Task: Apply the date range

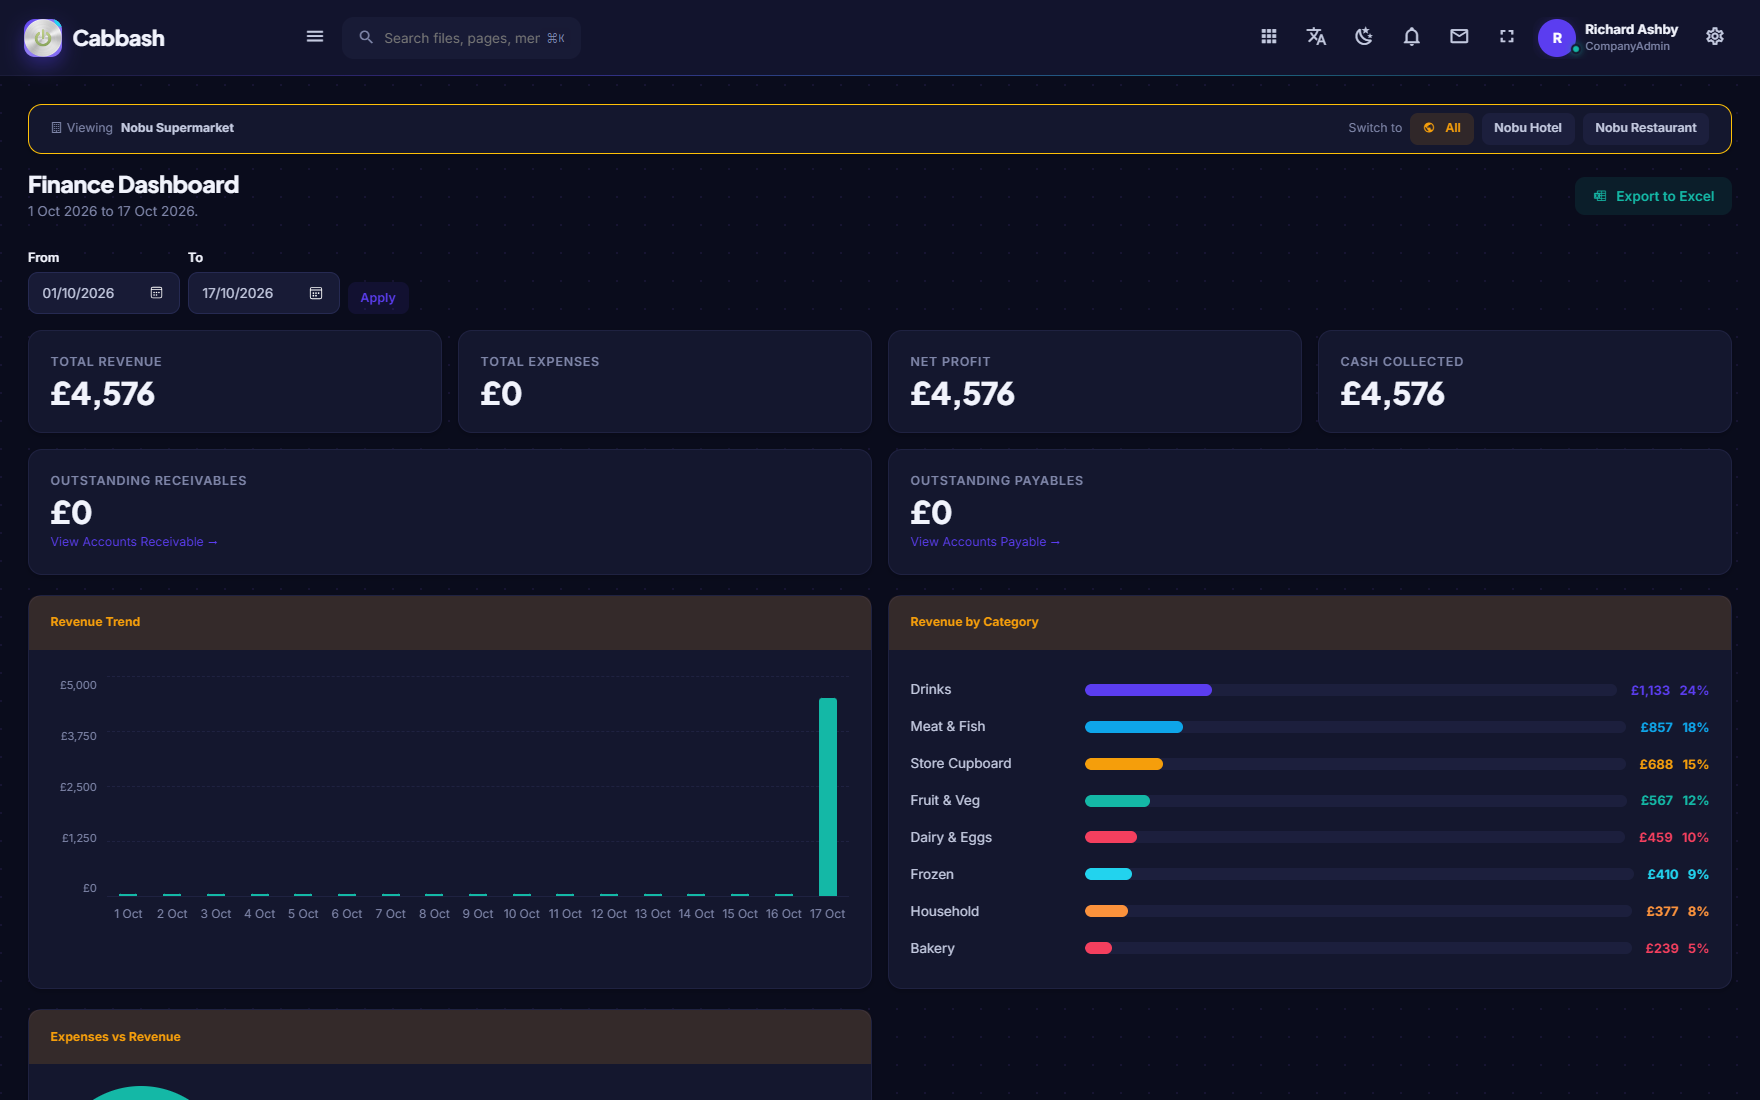Action: [378, 298]
